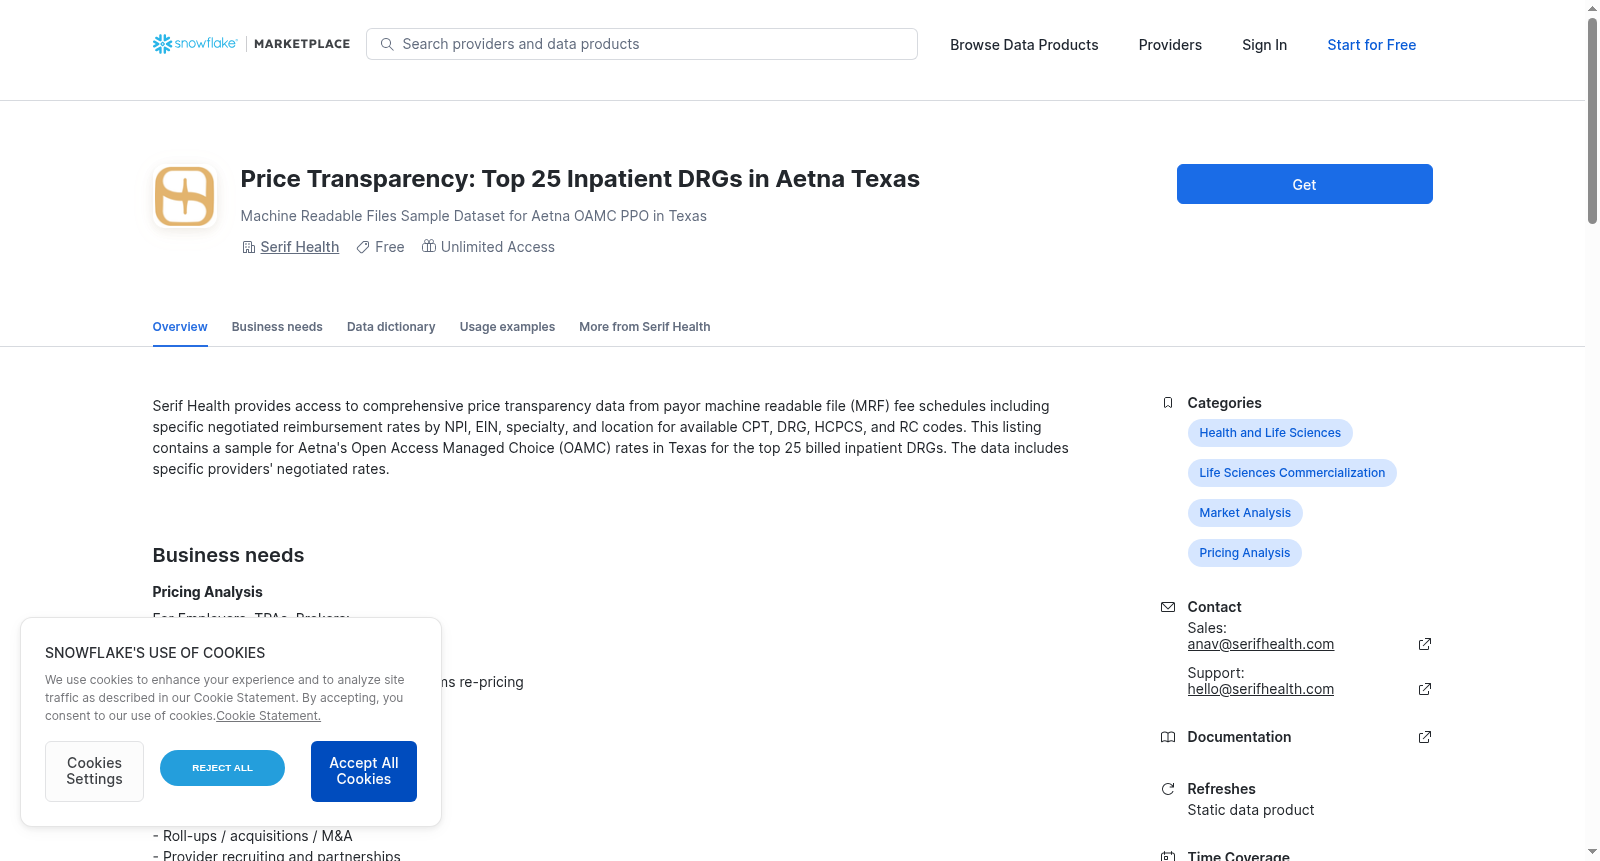The width and height of the screenshot is (1600, 861).
Task: Click the hello@serifhealth.com email link
Action: pyautogui.click(x=1260, y=689)
